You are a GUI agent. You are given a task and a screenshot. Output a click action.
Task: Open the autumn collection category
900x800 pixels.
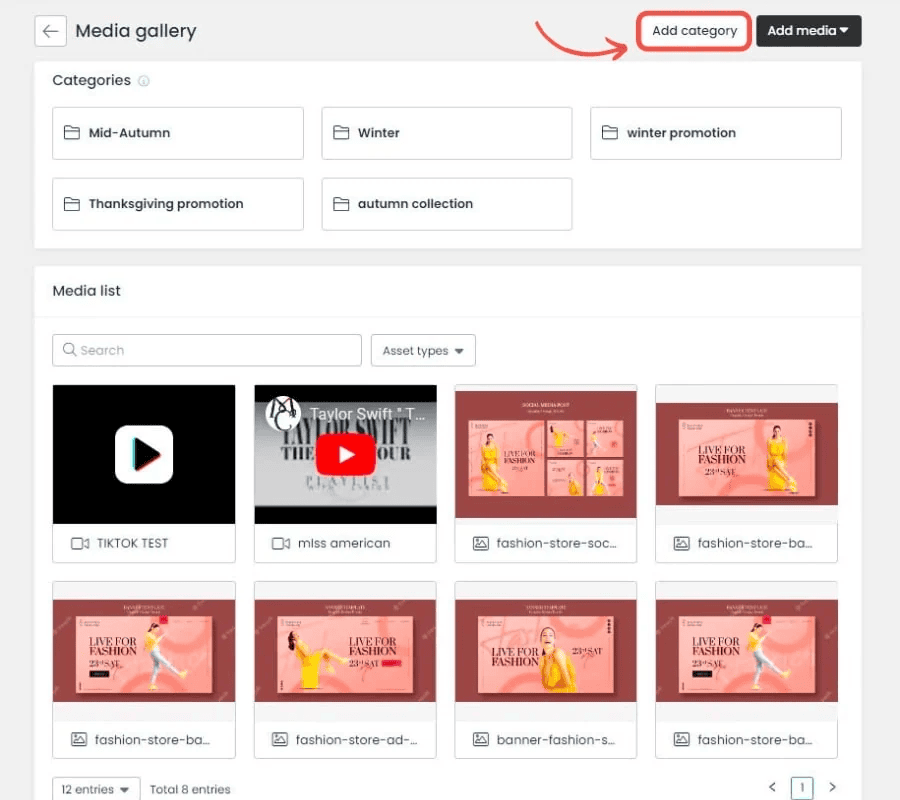(x=446, y=204)
